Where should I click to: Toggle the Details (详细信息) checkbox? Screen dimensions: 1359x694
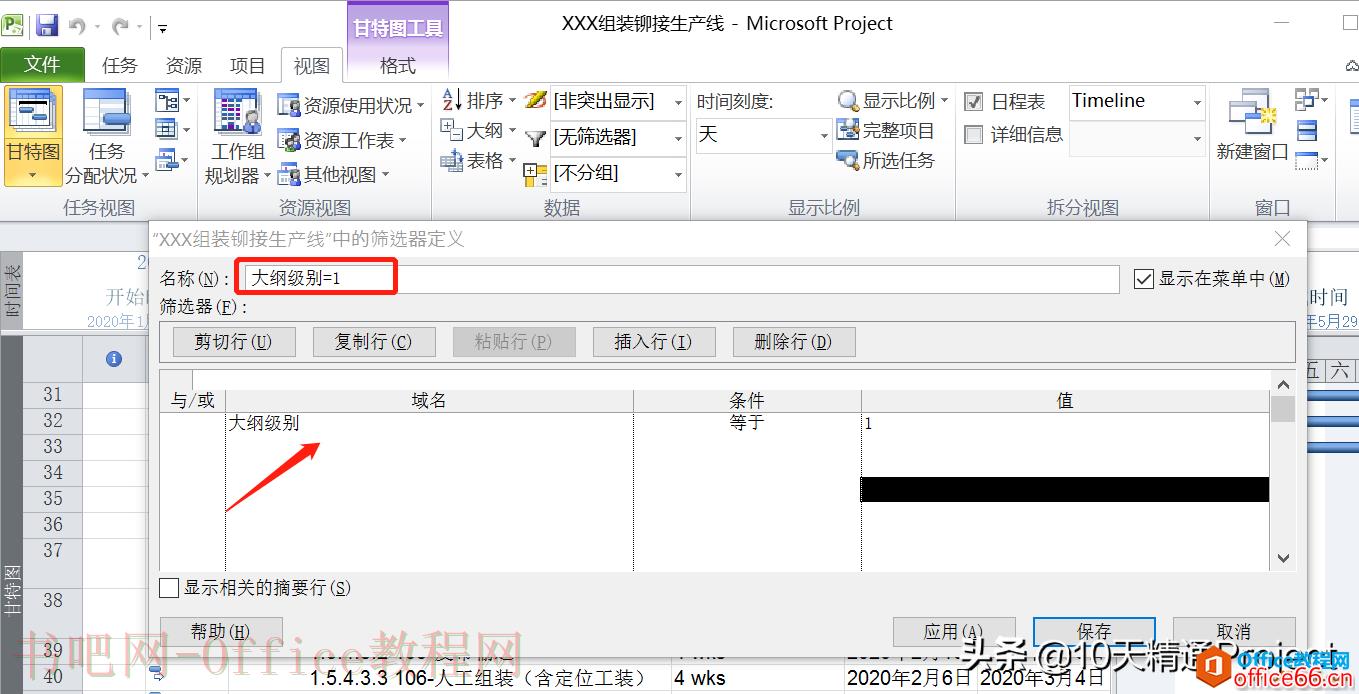[973, 134]
